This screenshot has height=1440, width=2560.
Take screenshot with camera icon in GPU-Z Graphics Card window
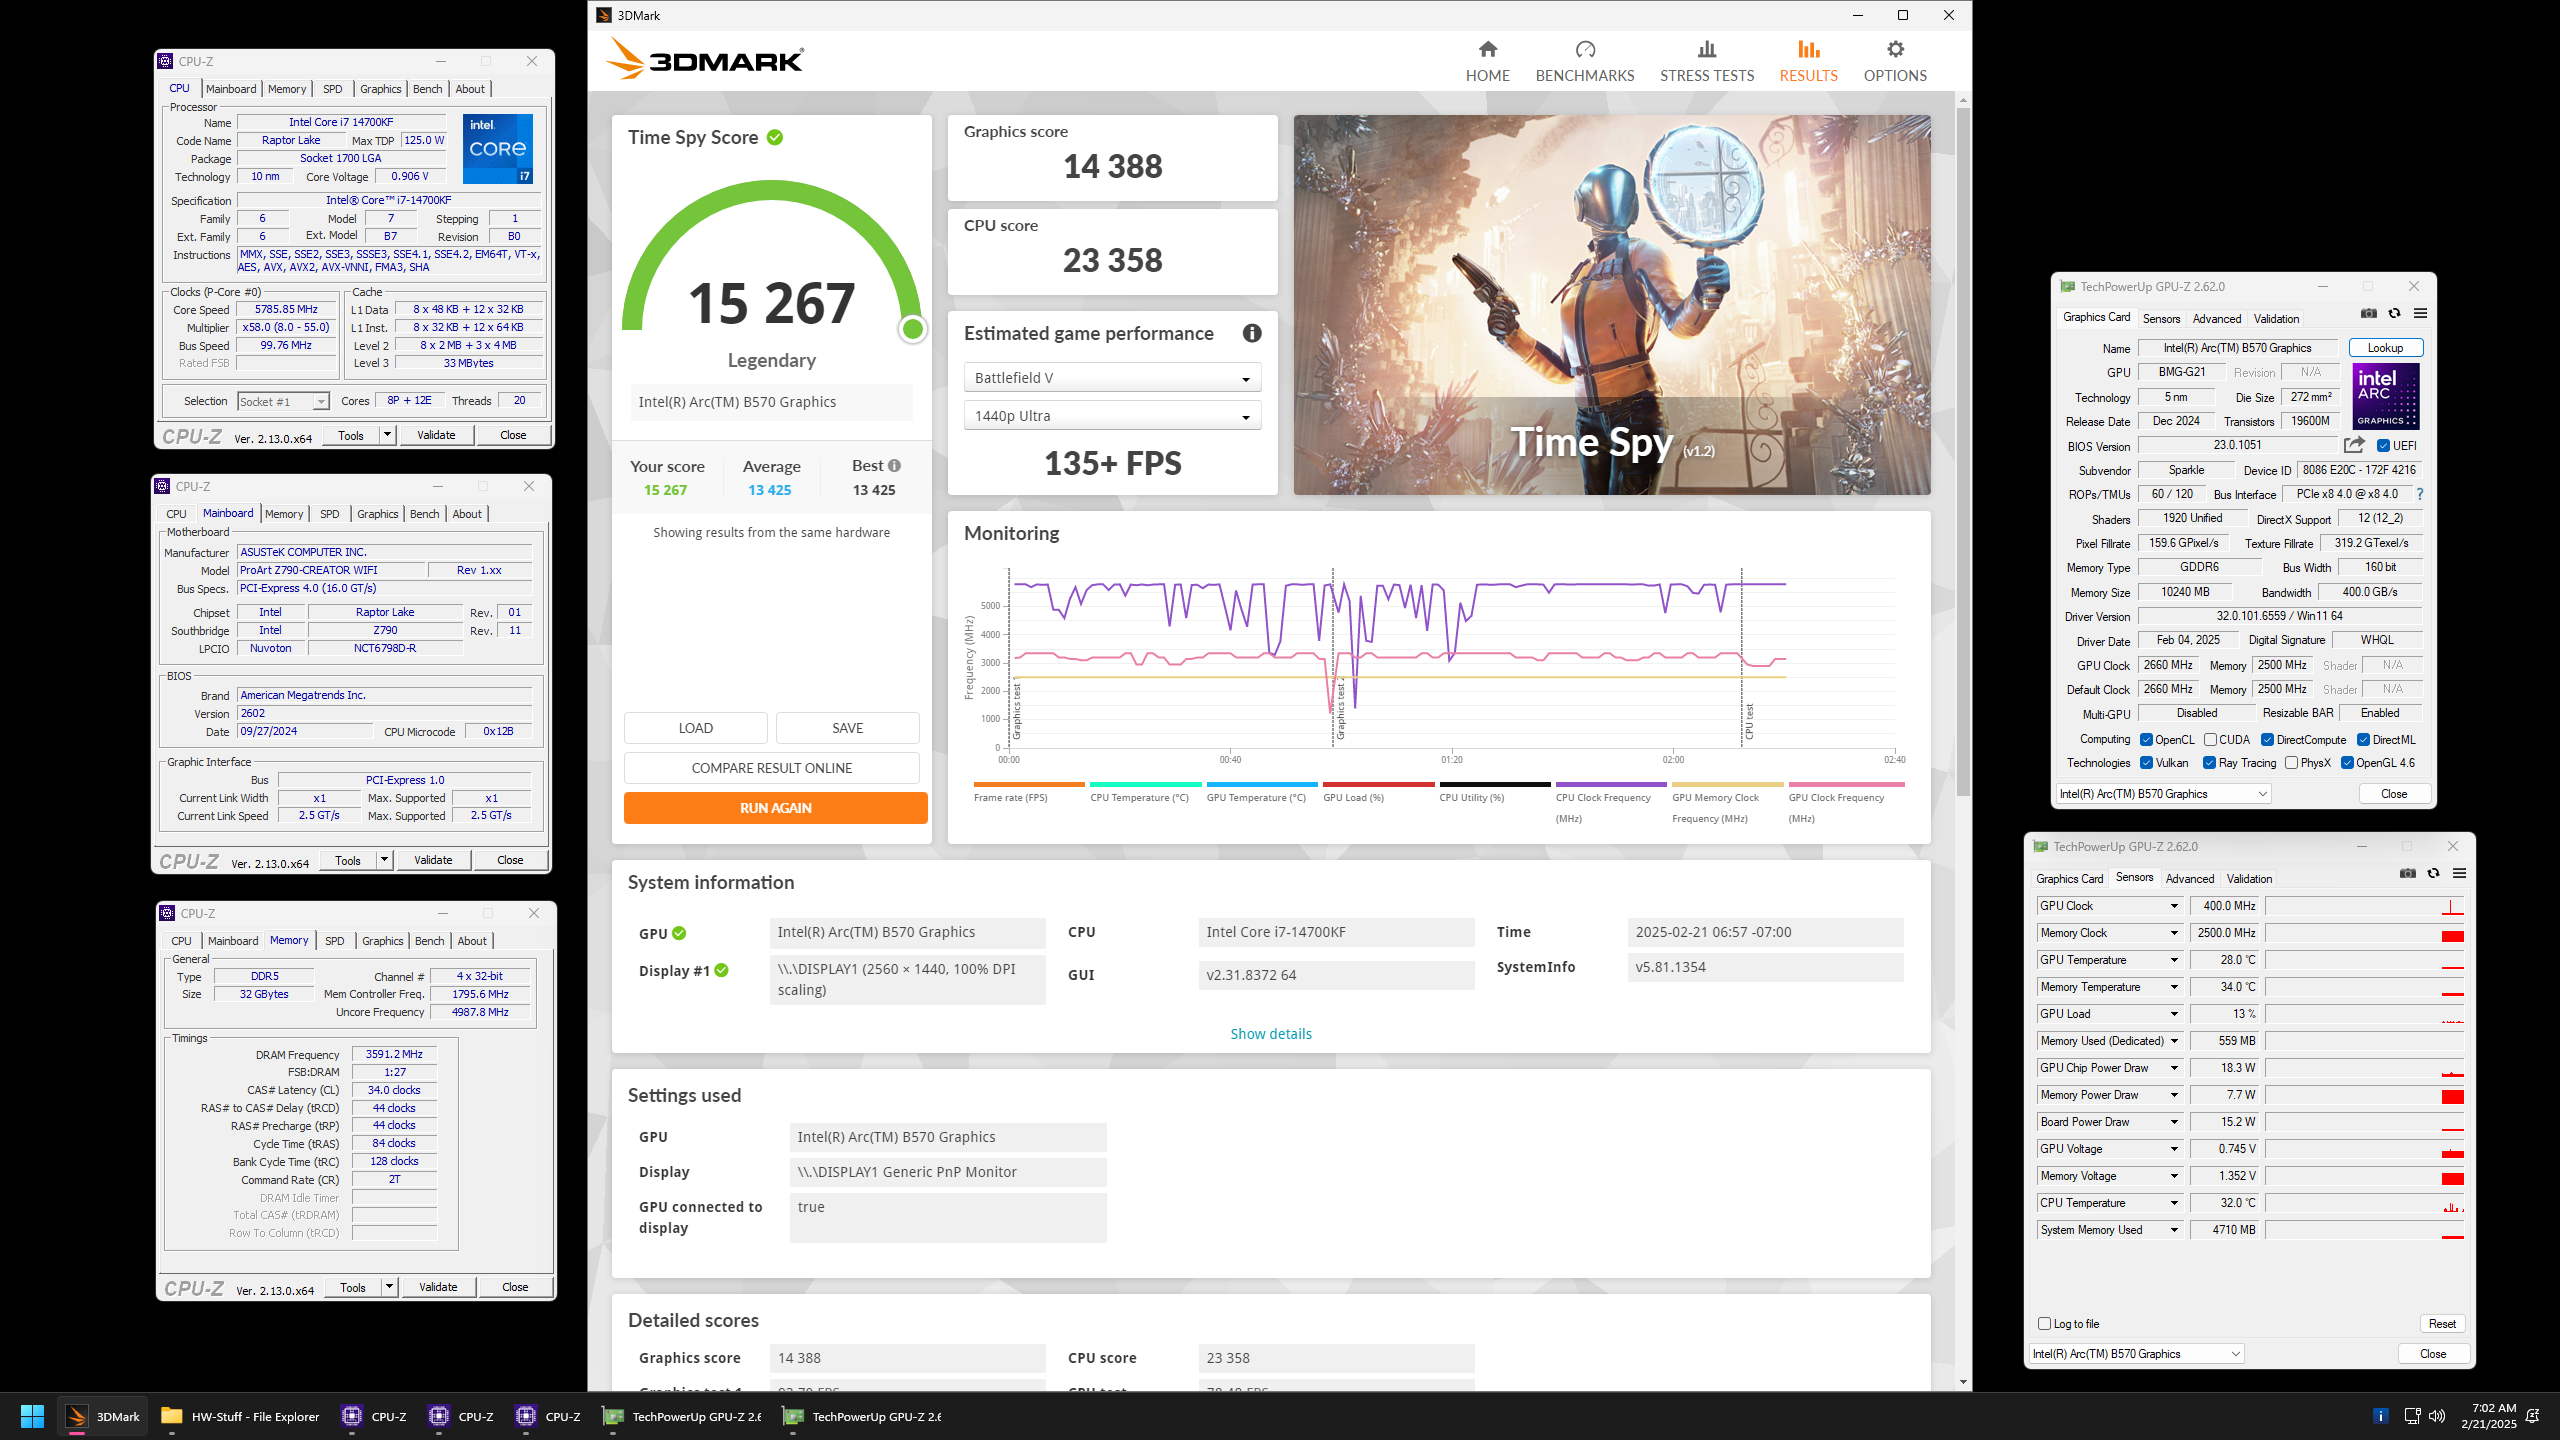pyautogui.click(x=2369, y=313)
